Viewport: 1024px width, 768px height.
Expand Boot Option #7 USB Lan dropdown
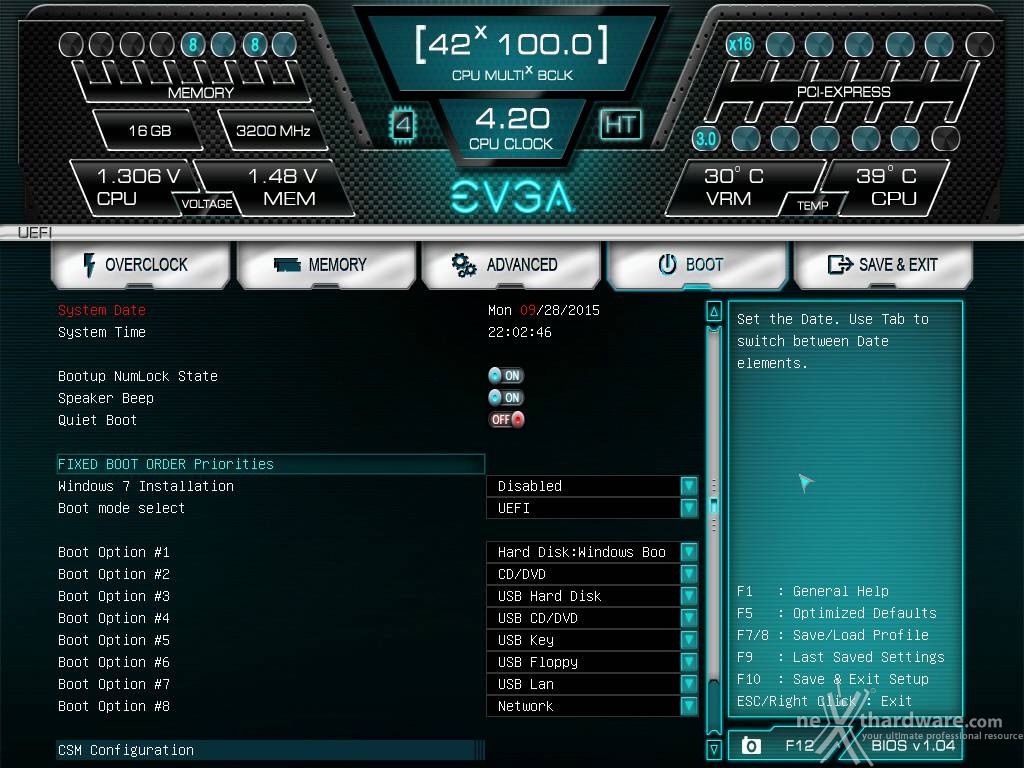click(592, 684)
